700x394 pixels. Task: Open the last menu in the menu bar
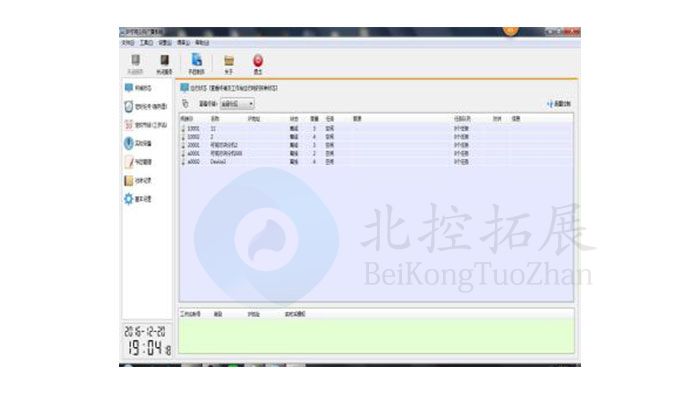(202, 43)
